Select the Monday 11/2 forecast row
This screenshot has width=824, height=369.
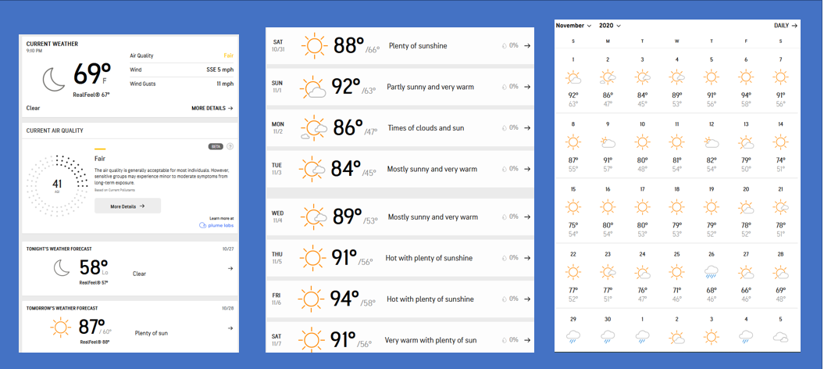pos(400,128)
